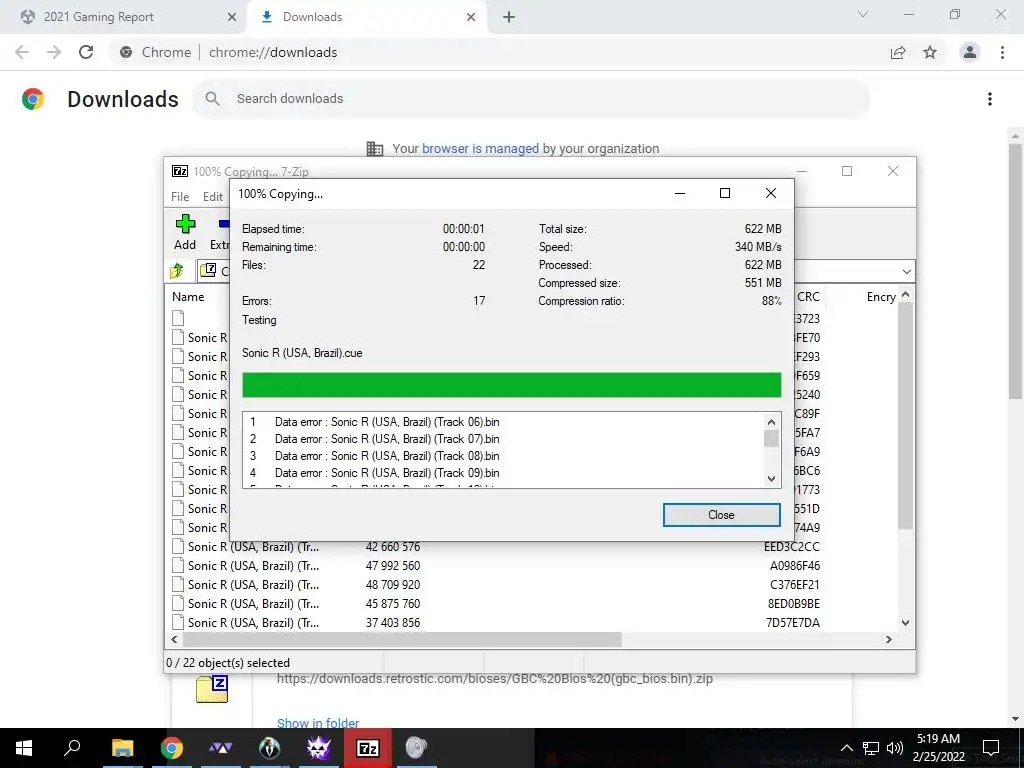The image size is (1024, 768).
Task: Click CRC value A0986F46
Action: tap(795, 566)
